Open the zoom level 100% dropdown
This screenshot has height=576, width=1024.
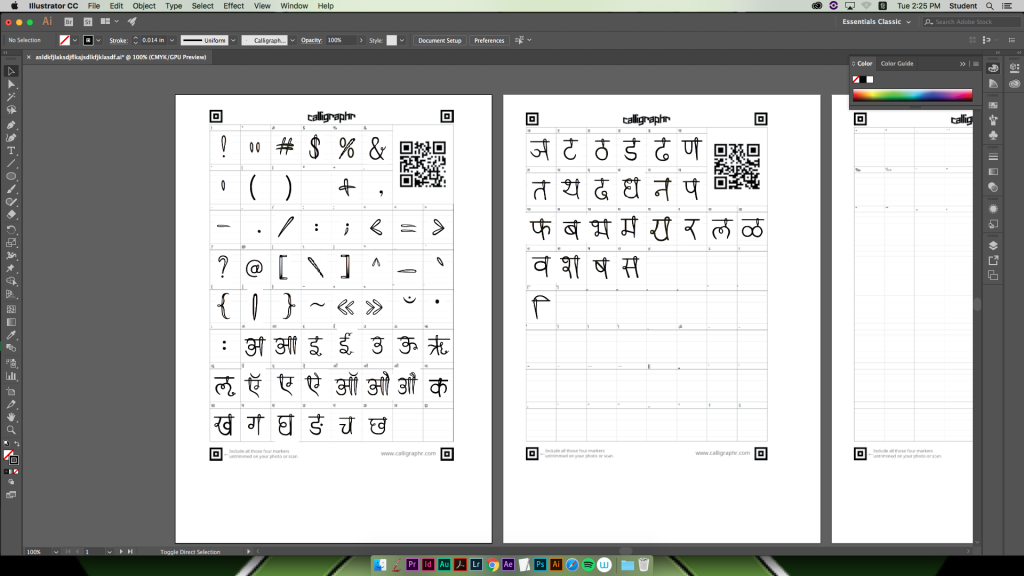[x=56, y=552]
